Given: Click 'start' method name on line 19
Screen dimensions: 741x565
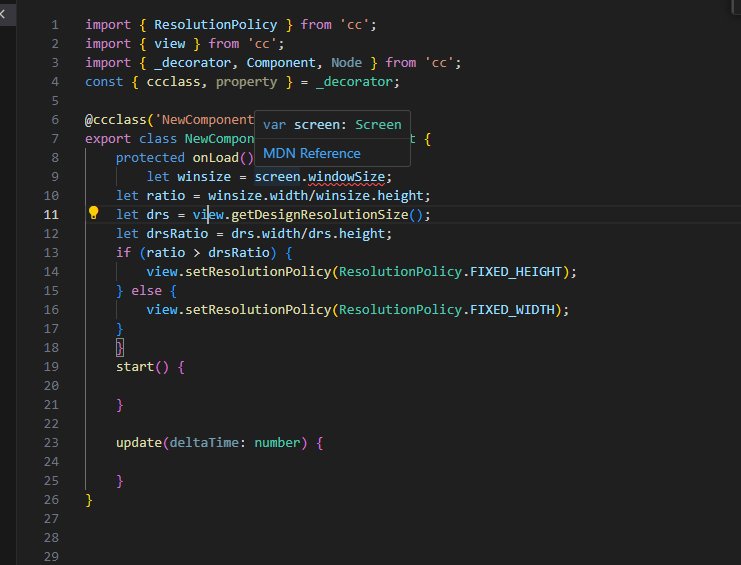Looking at the screenshot, I should [x=135, y=367].
